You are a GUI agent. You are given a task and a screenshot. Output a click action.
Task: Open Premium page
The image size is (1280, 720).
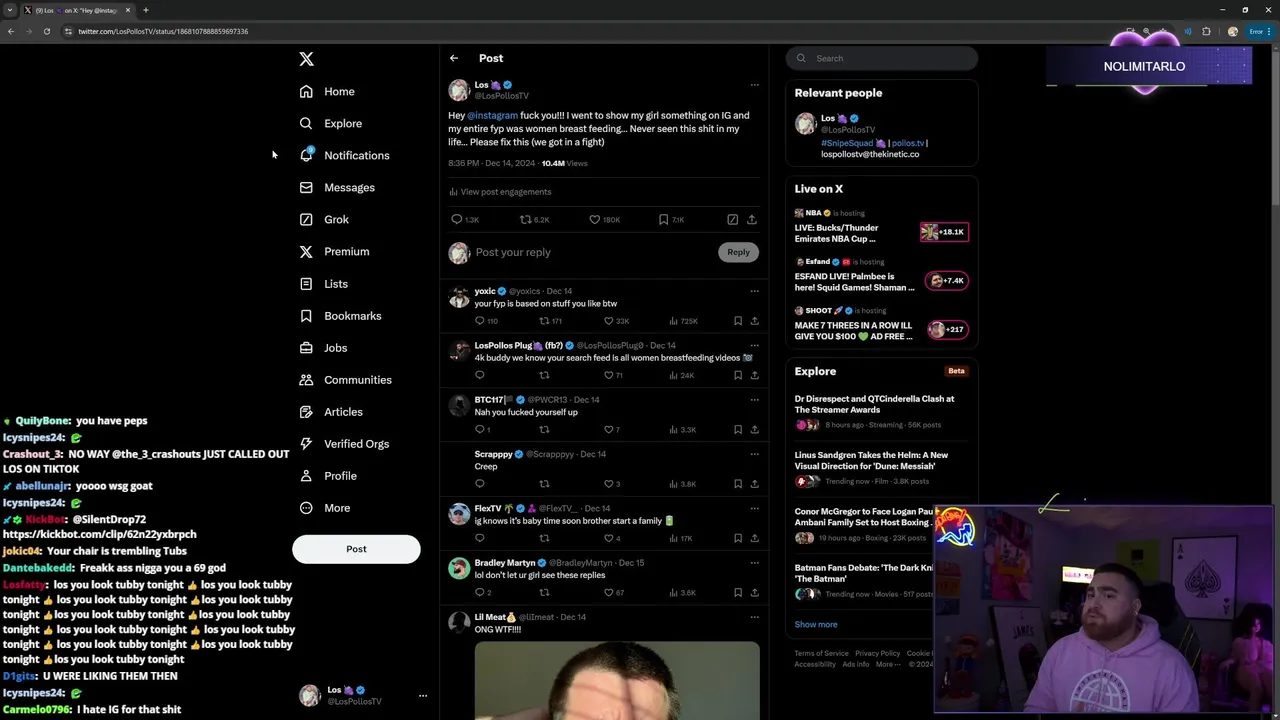(334, 251)
